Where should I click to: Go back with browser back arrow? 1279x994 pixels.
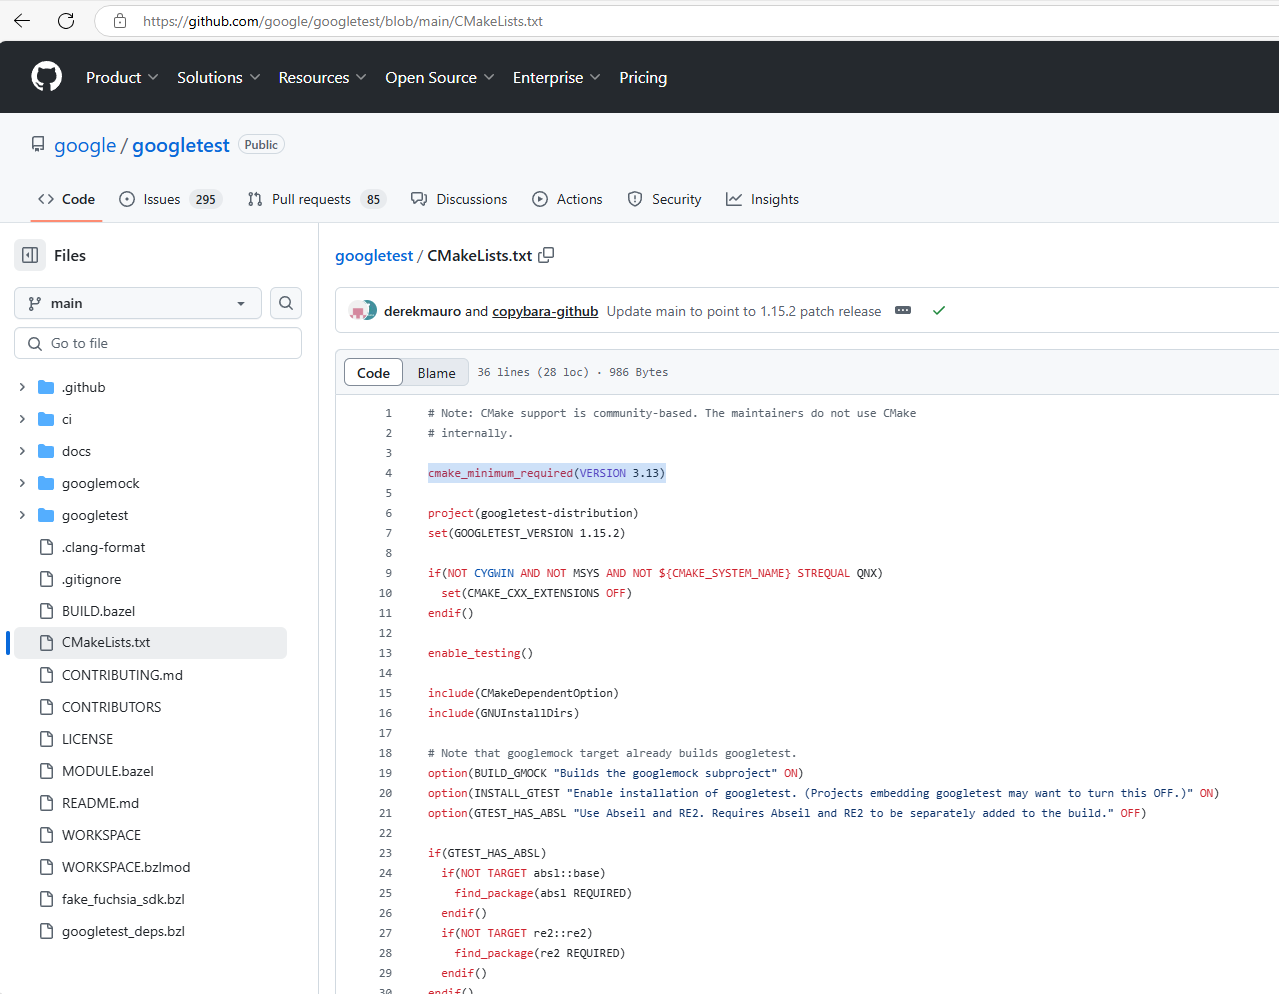tap(22, 21)
